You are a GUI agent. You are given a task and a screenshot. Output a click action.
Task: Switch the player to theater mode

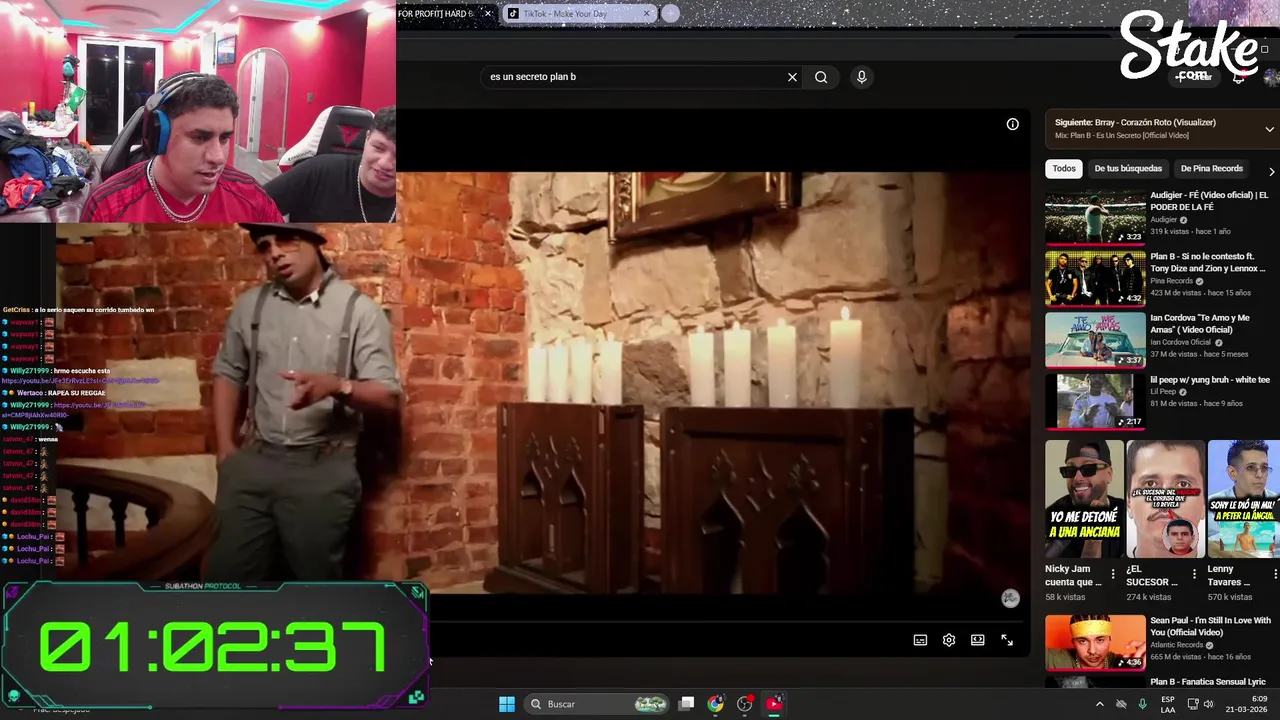(977, 640)
